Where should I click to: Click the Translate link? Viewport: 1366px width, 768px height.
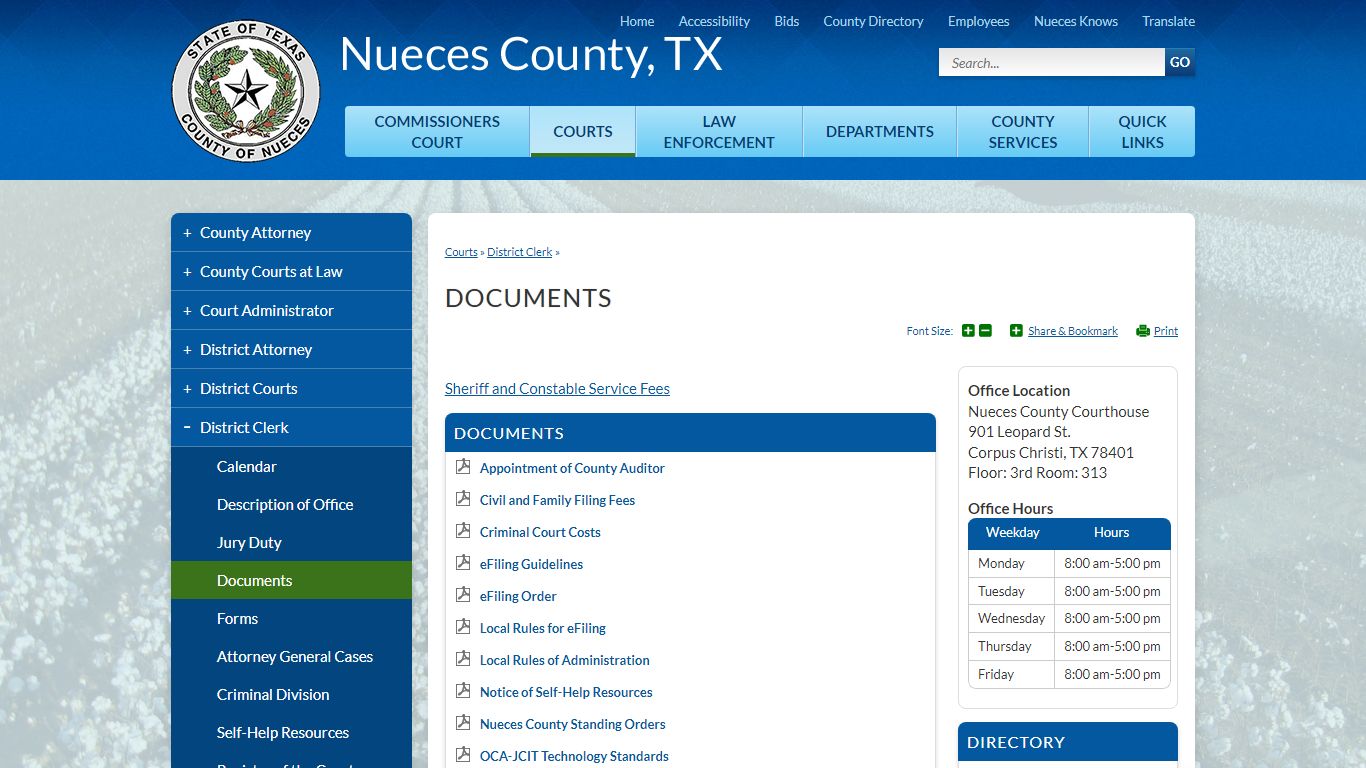[1169, 21]
